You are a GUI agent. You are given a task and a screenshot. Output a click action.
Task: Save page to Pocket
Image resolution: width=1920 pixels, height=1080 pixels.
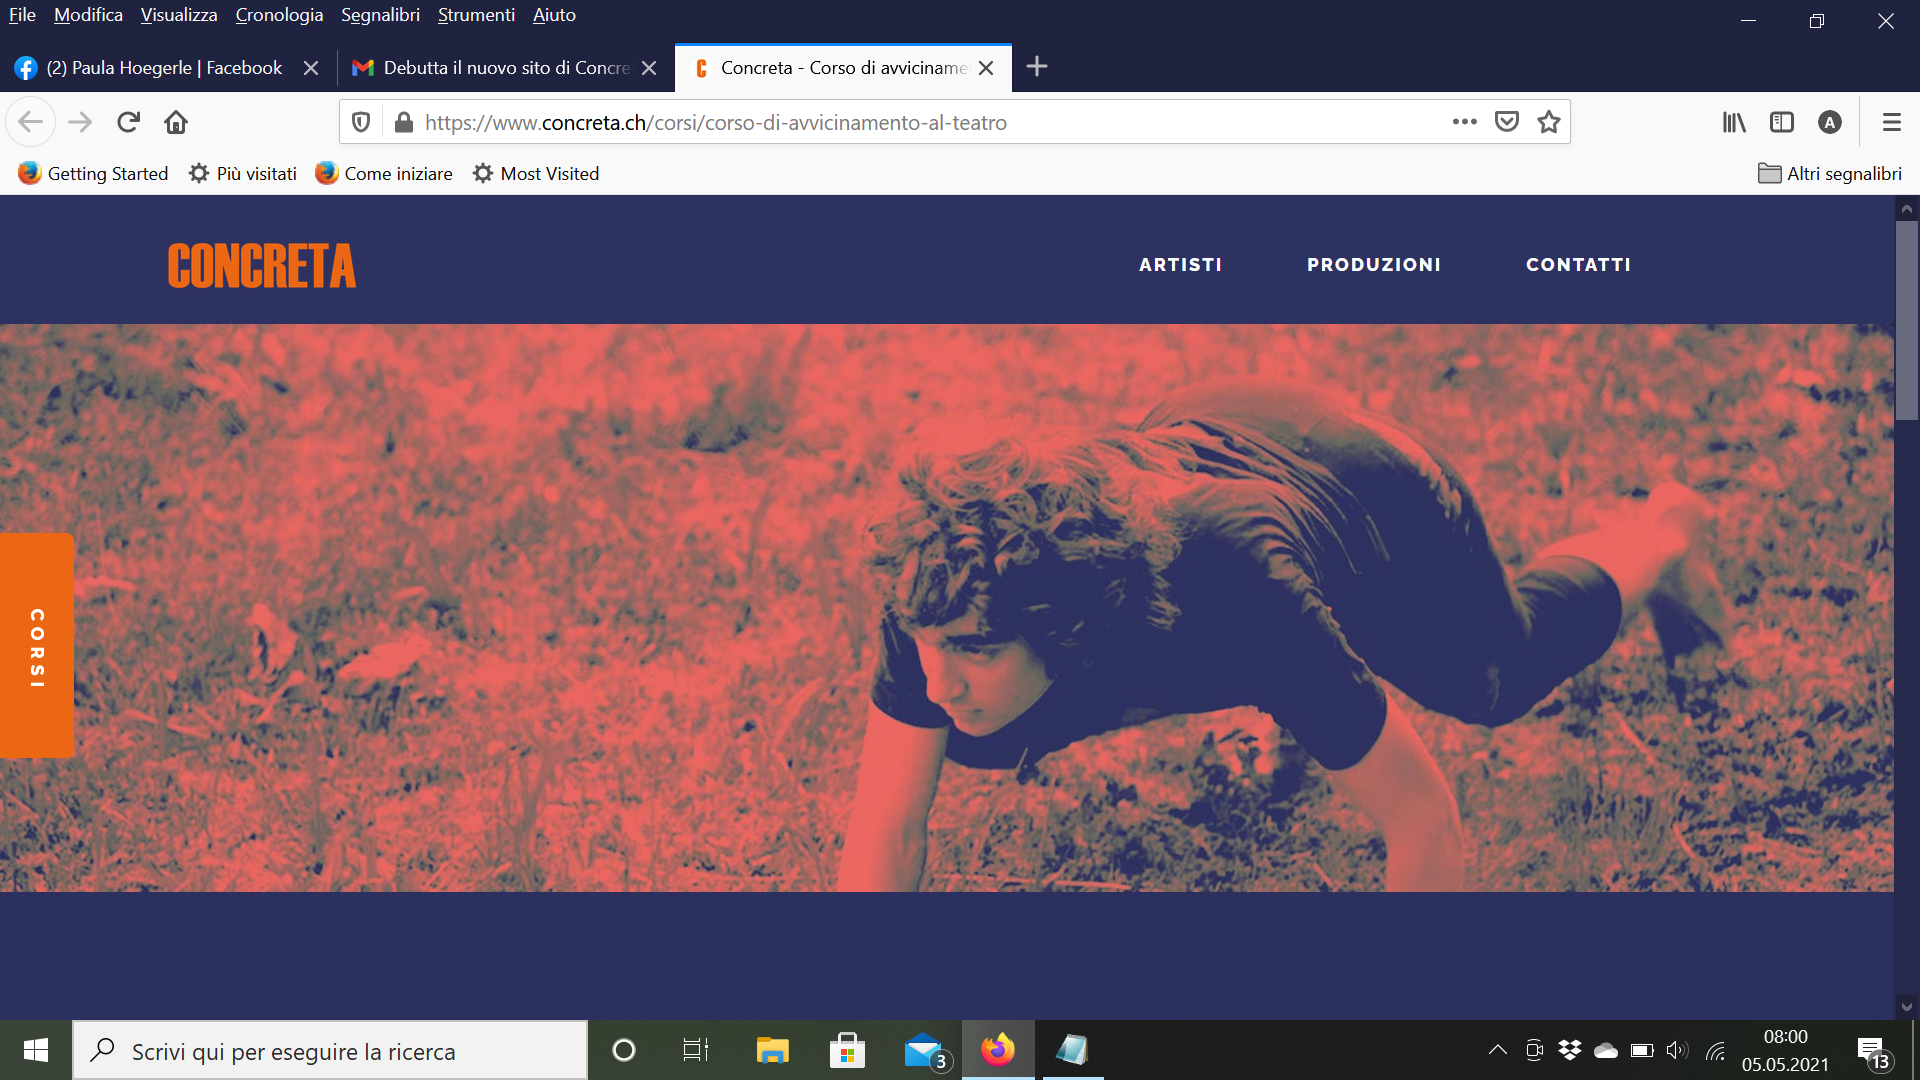[x=1507, y=122]
